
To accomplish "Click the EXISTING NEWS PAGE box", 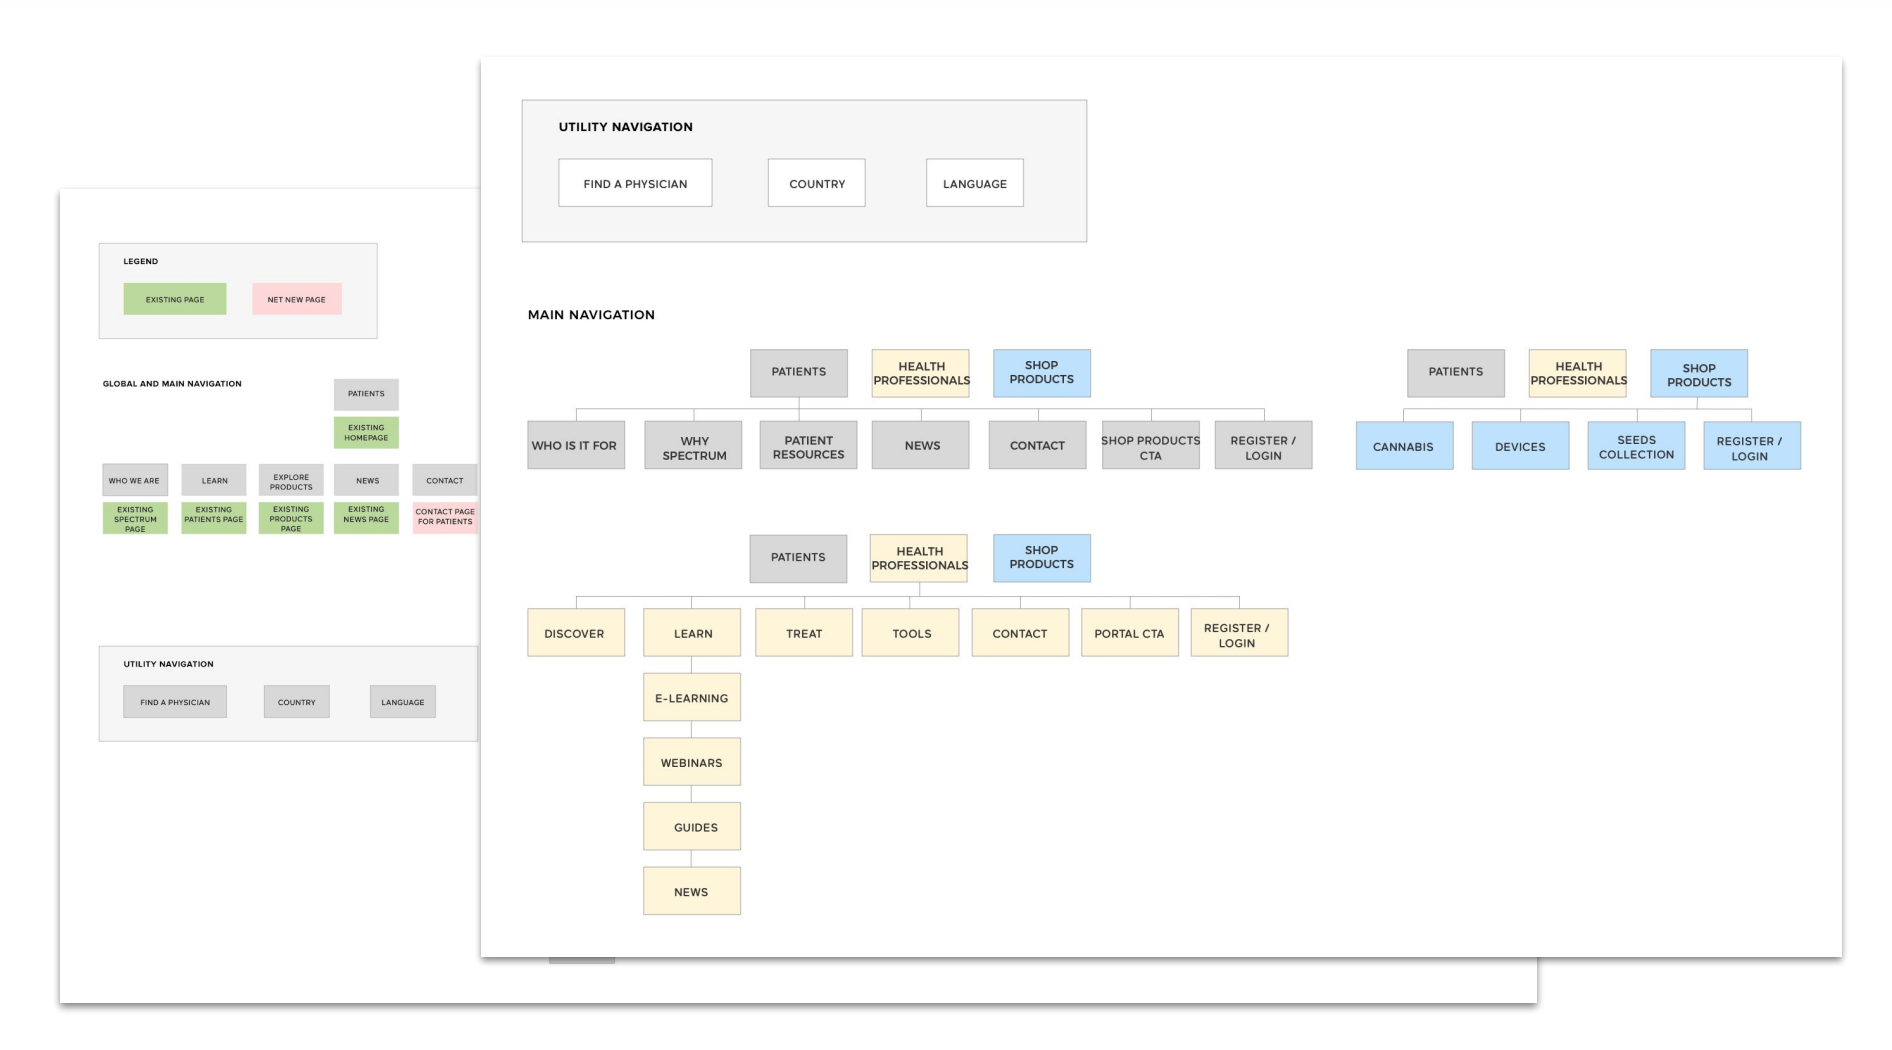I will click(366, 518).
